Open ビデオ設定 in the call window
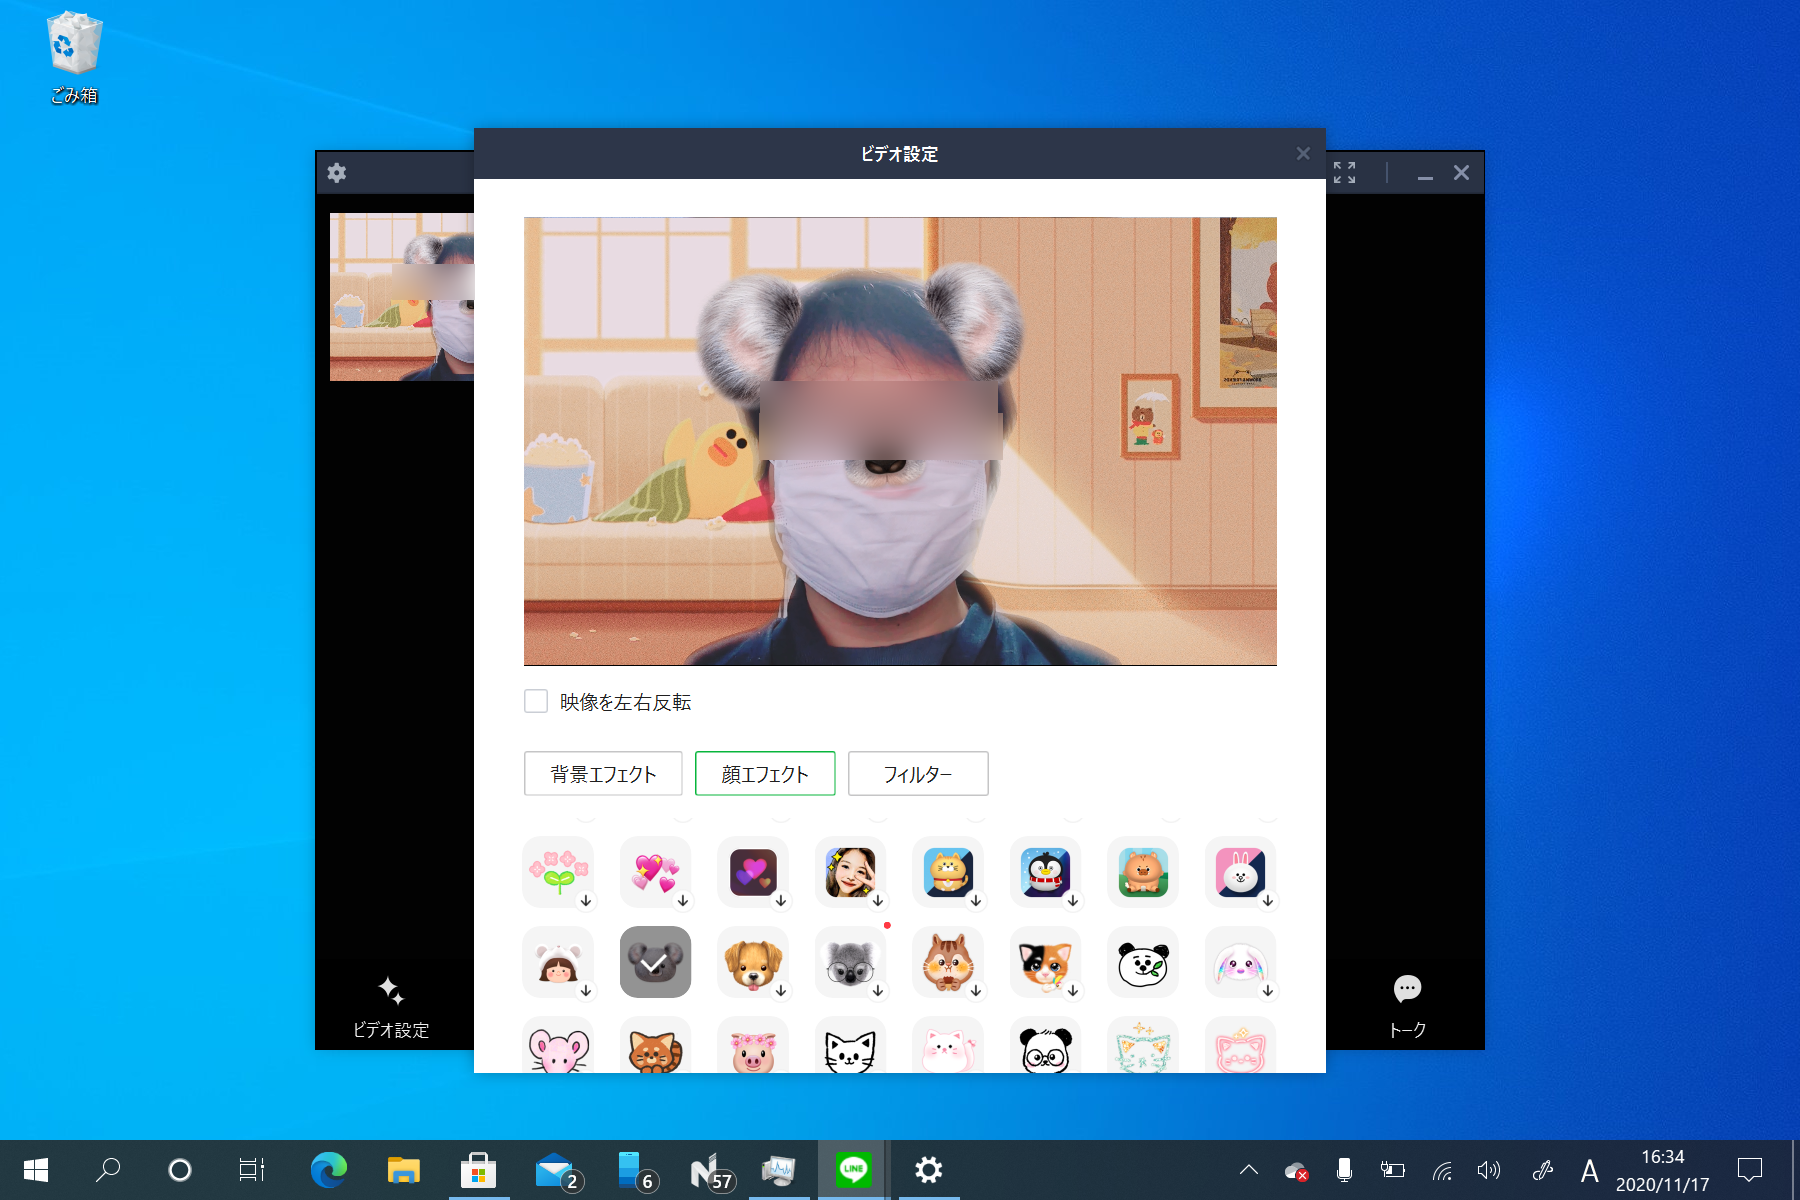Screen dimensions: 1800x1200 coord(391,1007)
